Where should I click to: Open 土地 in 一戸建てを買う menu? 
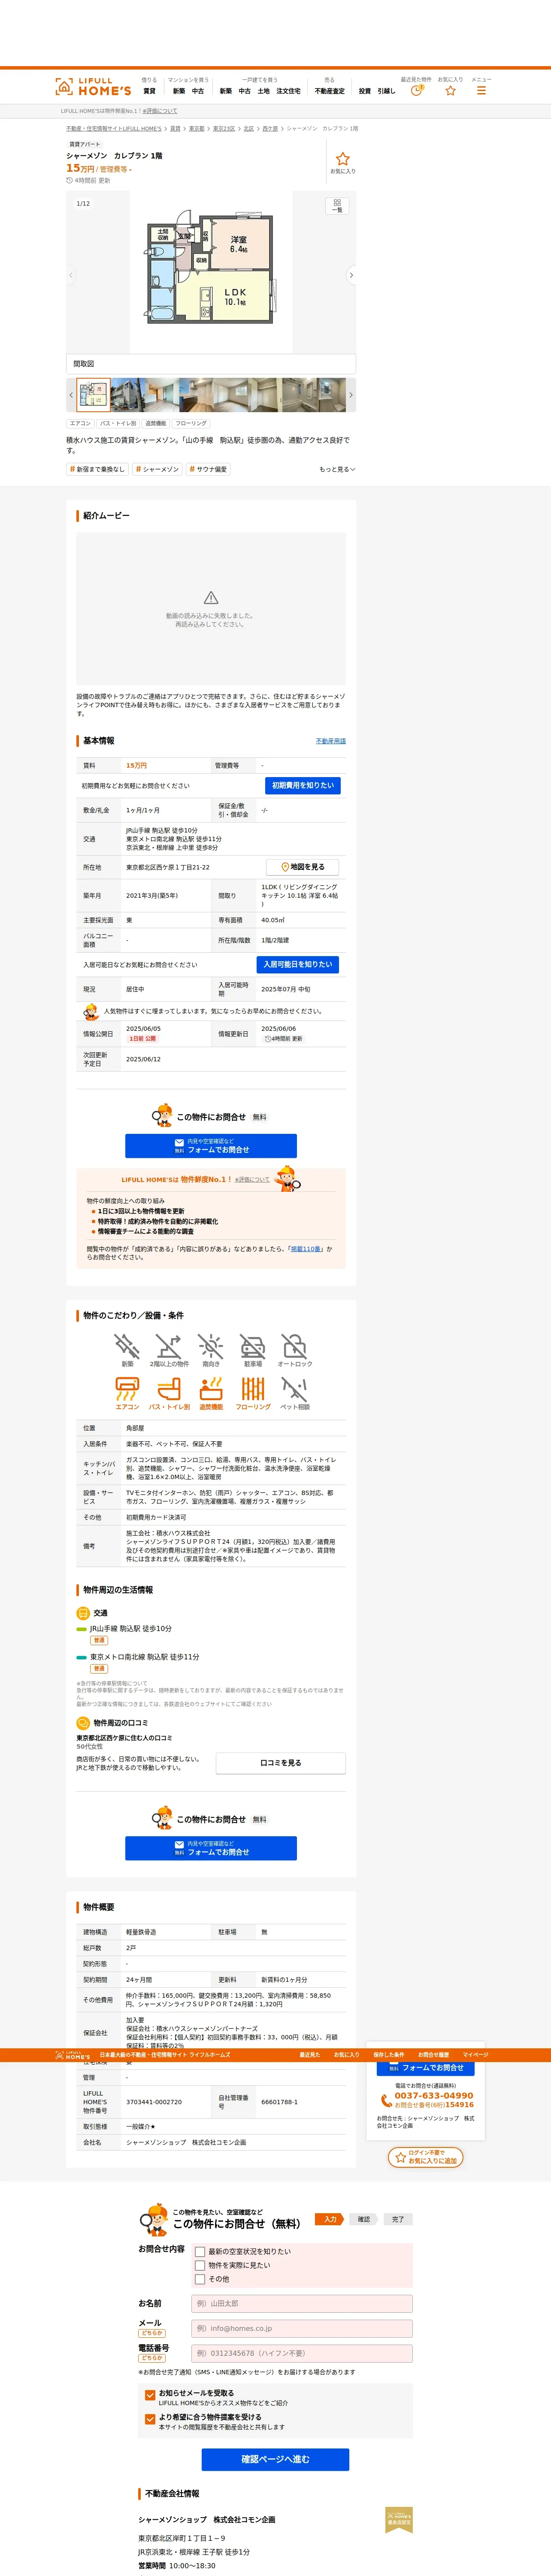tap(263, 91)
